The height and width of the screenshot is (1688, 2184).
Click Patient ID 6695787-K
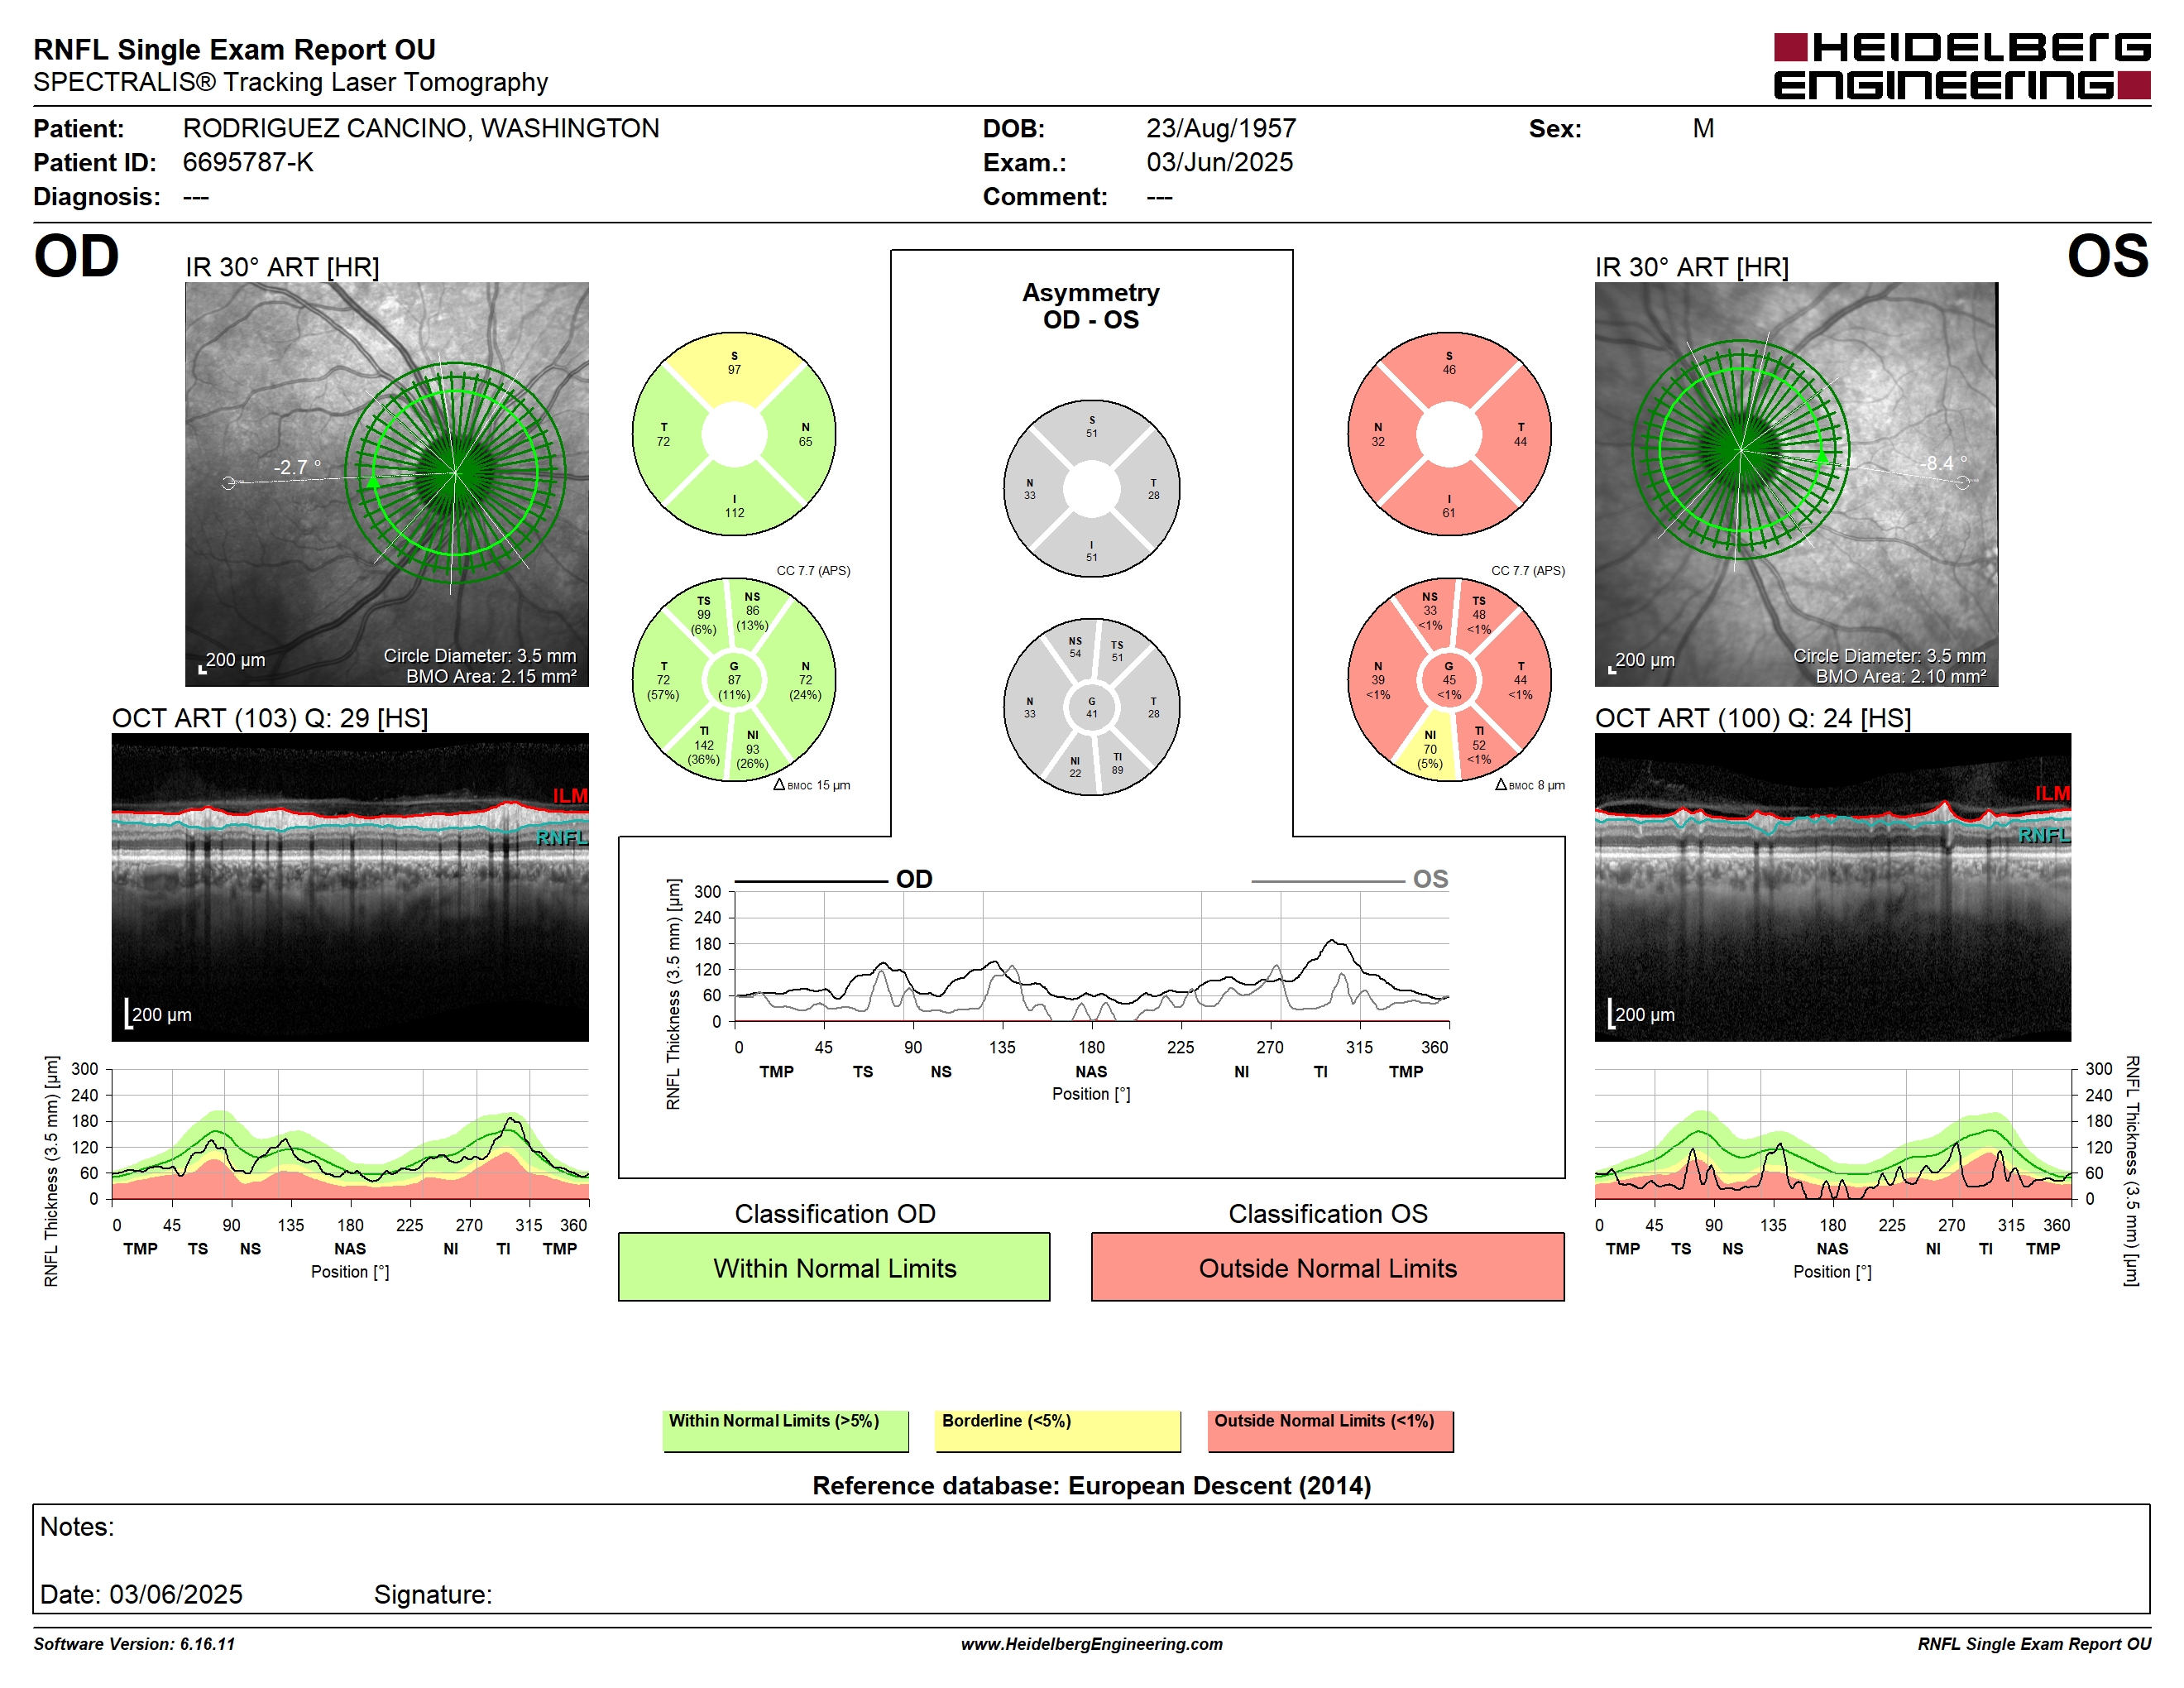click(248, 162)
